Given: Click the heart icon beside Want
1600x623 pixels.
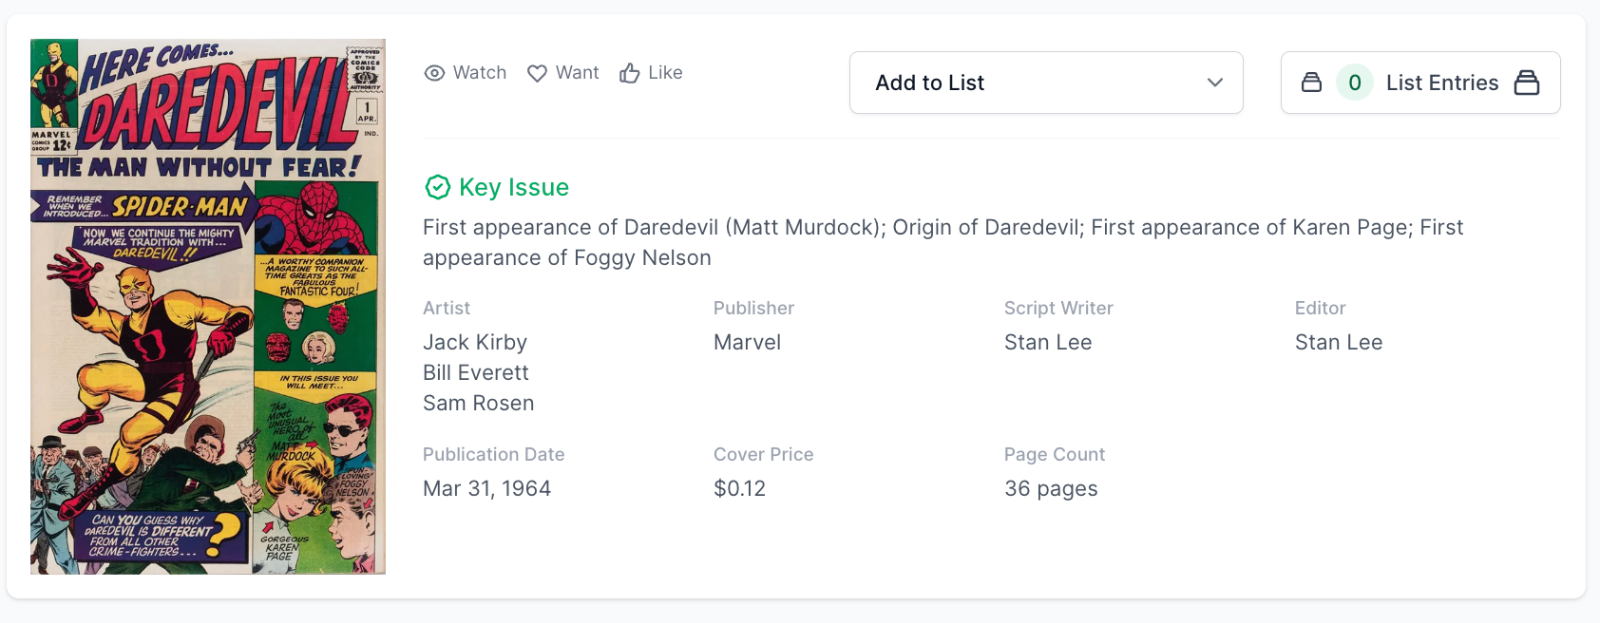Looking at the screenshot, I should click(x=536, y=72).
